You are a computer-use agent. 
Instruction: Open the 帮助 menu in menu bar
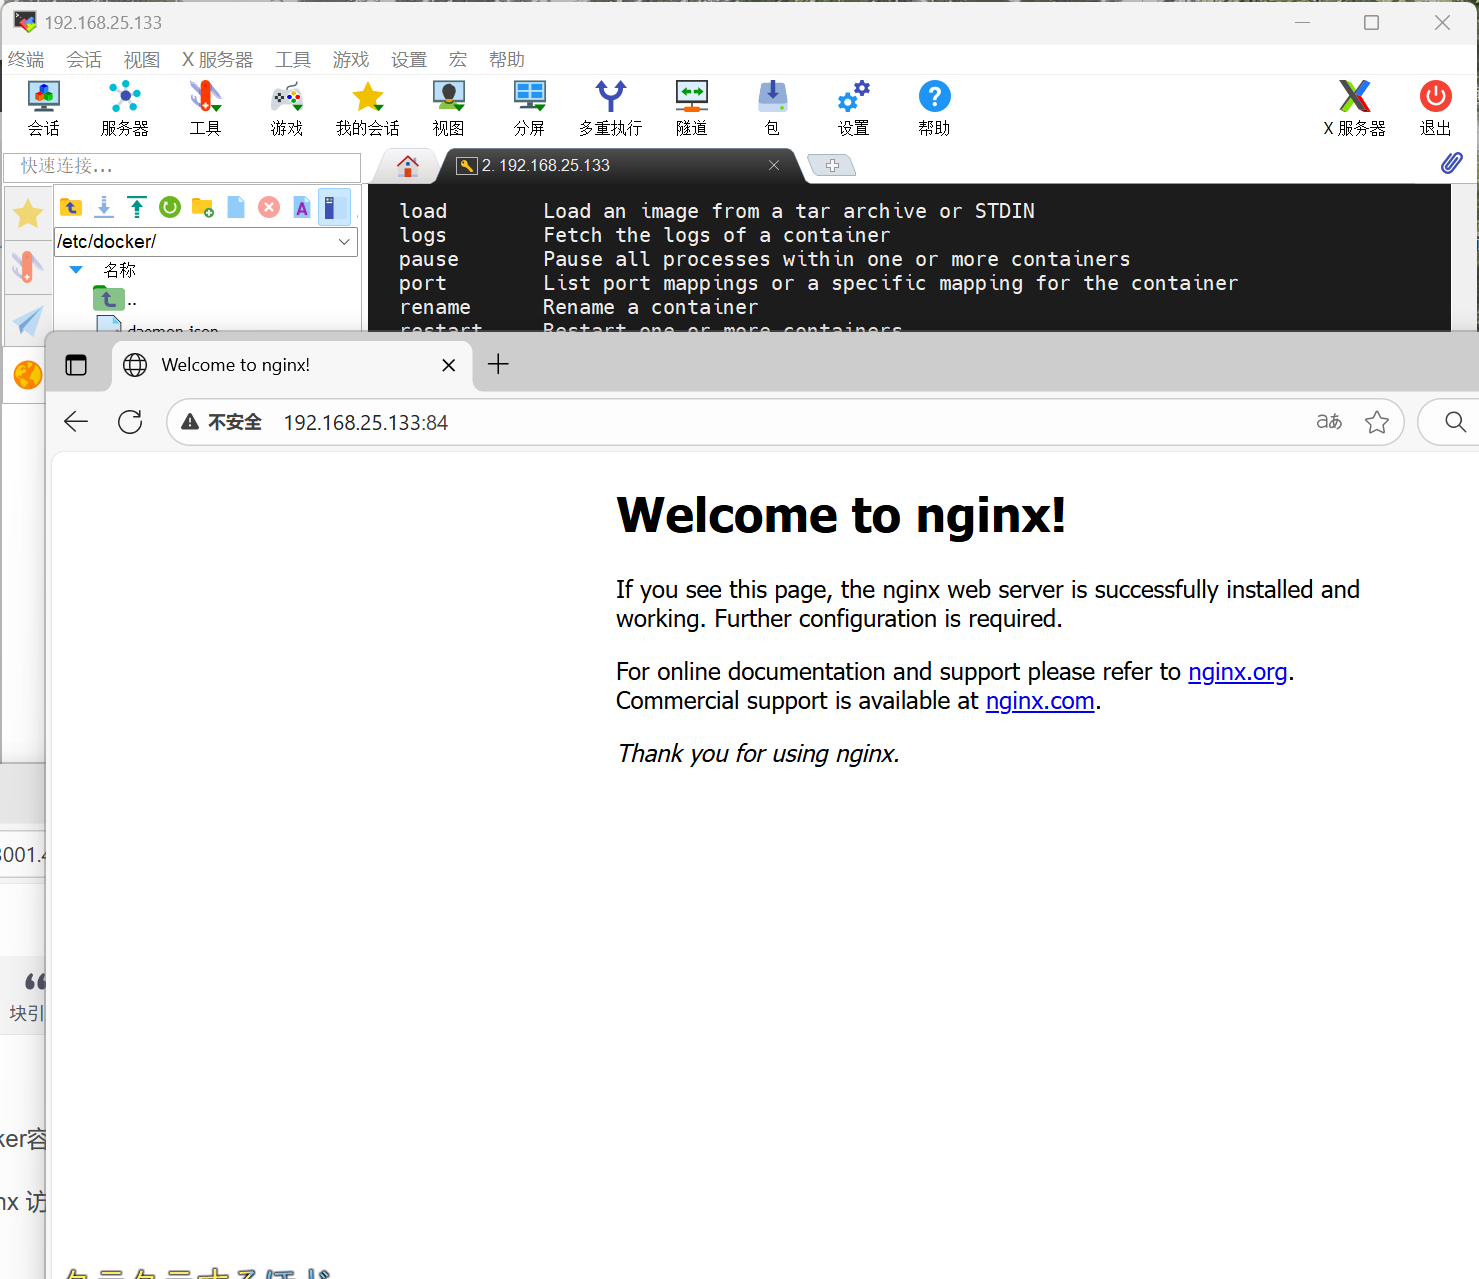(507, 60)
